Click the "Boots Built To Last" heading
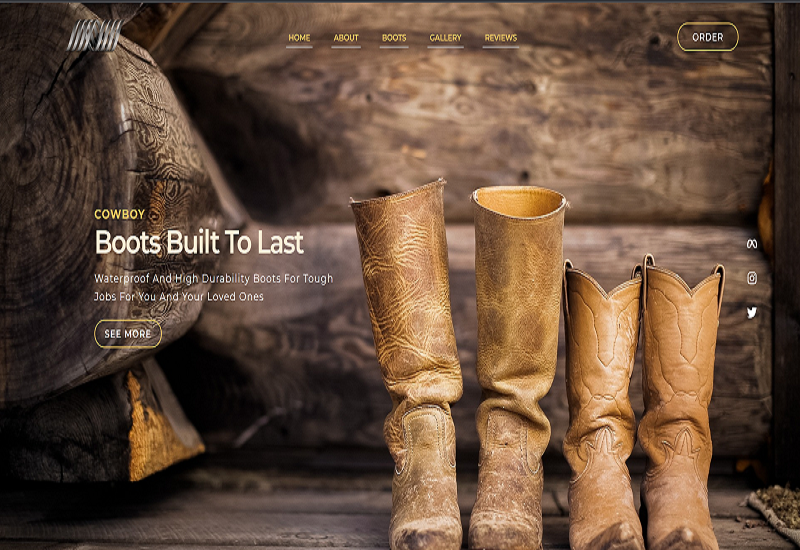This screenshot has width=800, height=550. [x=199, y=242]
